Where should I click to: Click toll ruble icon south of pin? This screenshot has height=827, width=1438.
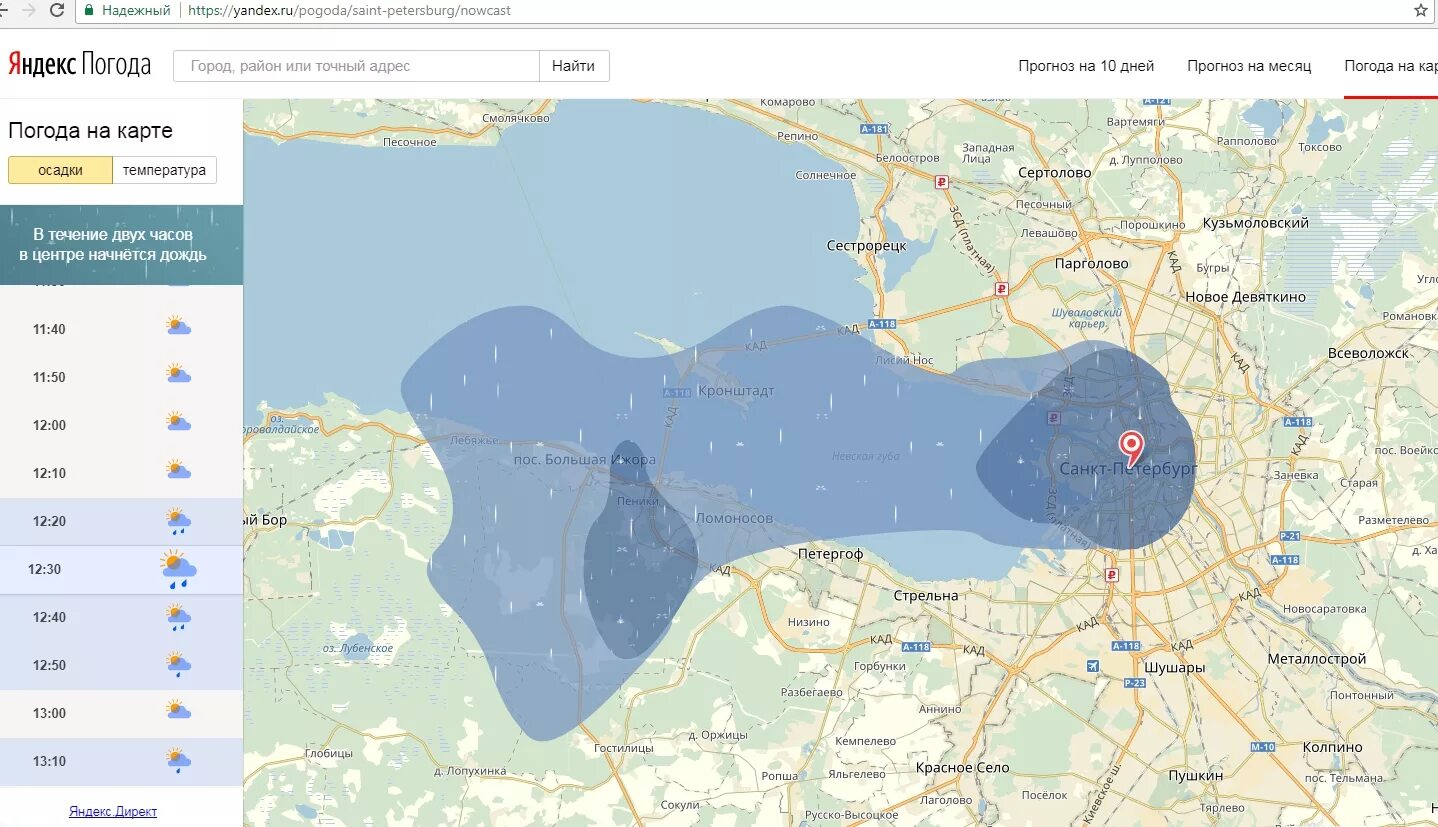click(1111, 575)
